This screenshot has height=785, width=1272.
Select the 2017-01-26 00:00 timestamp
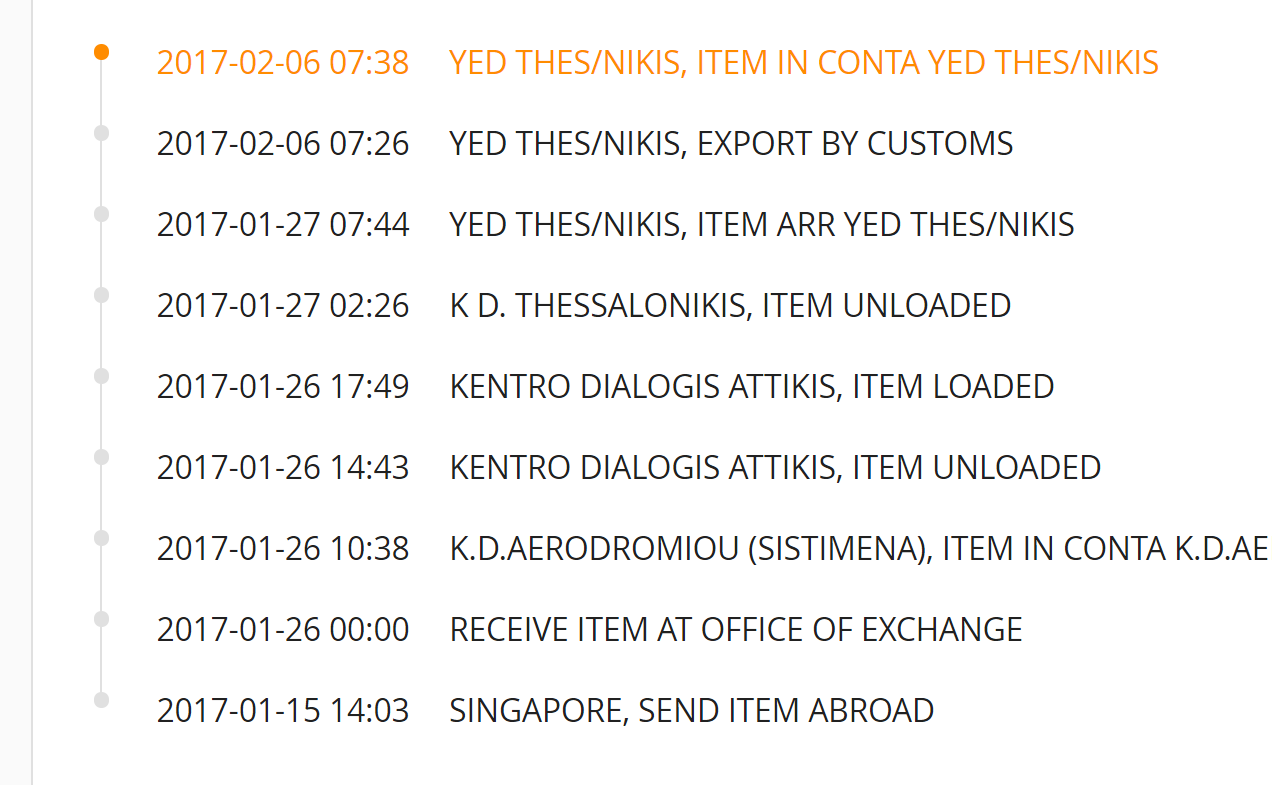(x=283, y=630)
